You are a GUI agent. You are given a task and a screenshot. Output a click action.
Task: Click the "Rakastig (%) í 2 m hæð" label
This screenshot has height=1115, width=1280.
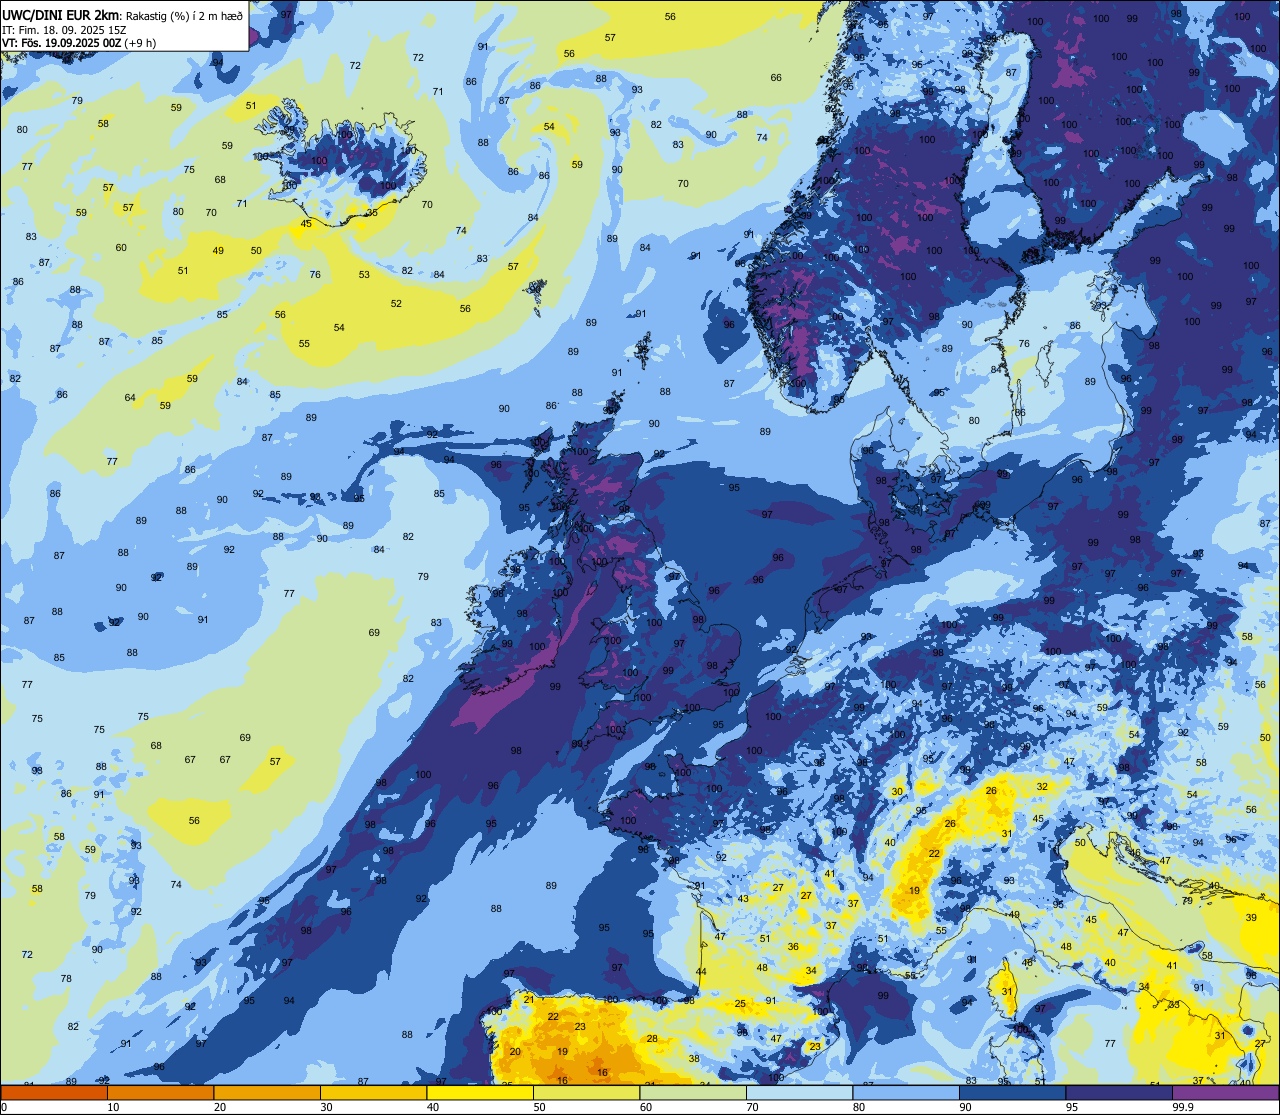coord(184,14)
